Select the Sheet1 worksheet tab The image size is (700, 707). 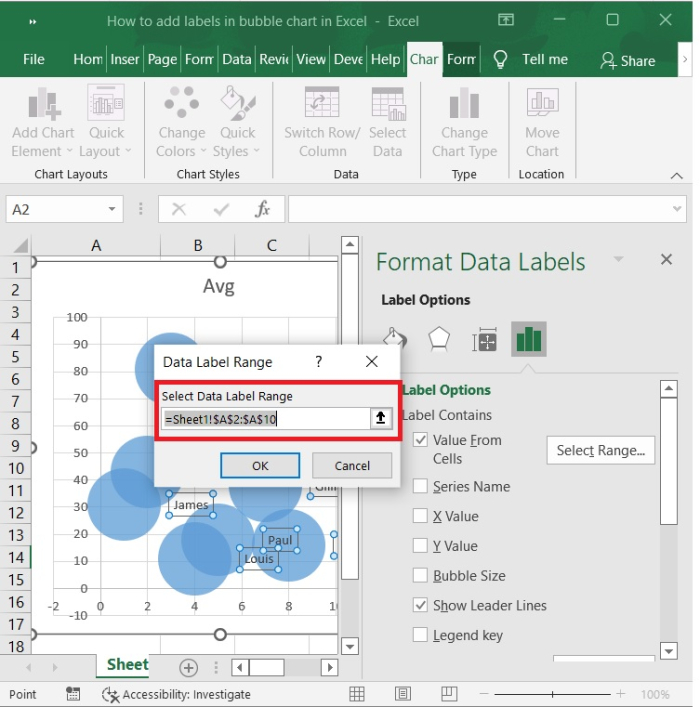pos(123,665)
